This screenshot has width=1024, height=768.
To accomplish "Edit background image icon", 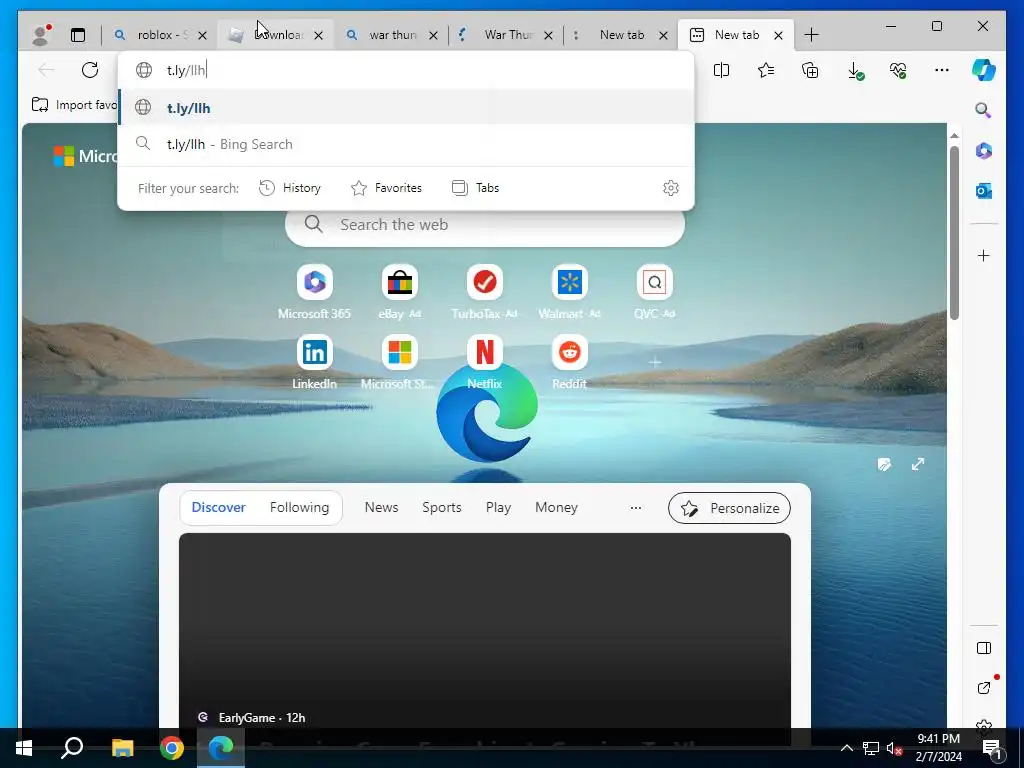I will coord(884,464).
